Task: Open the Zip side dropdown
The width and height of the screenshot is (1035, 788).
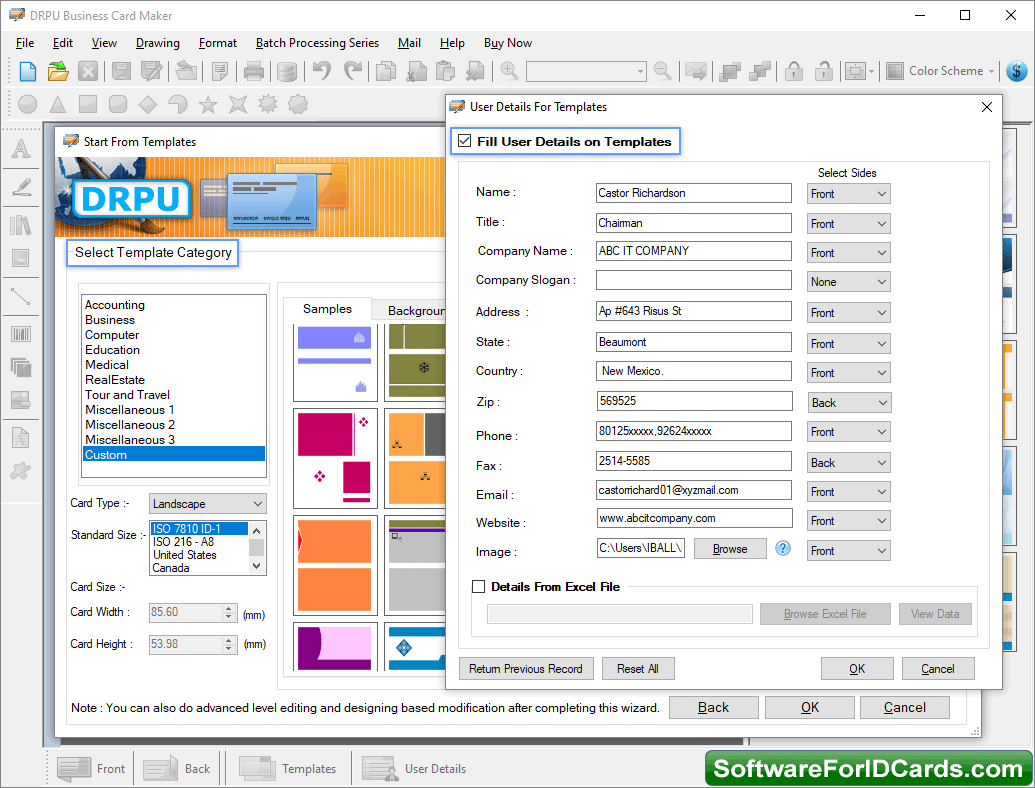Action: pos(848,403)
